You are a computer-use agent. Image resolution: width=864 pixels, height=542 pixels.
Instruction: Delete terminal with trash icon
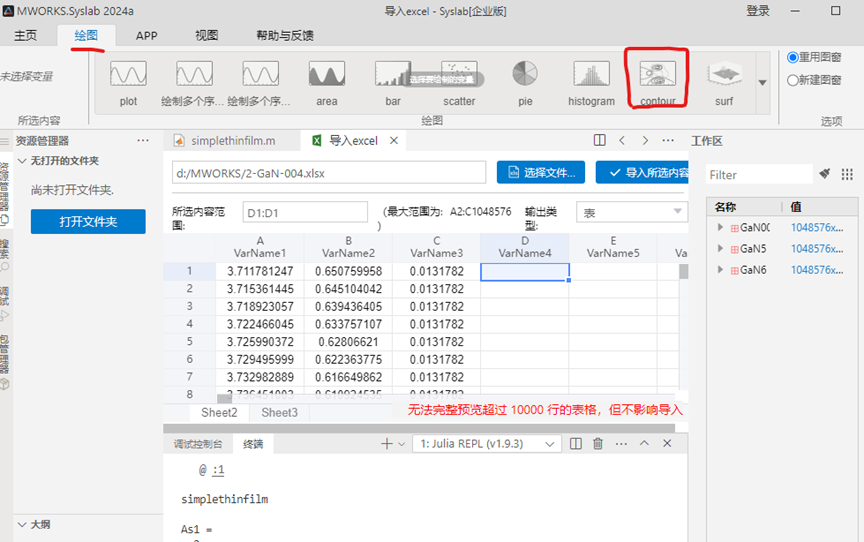598,444
